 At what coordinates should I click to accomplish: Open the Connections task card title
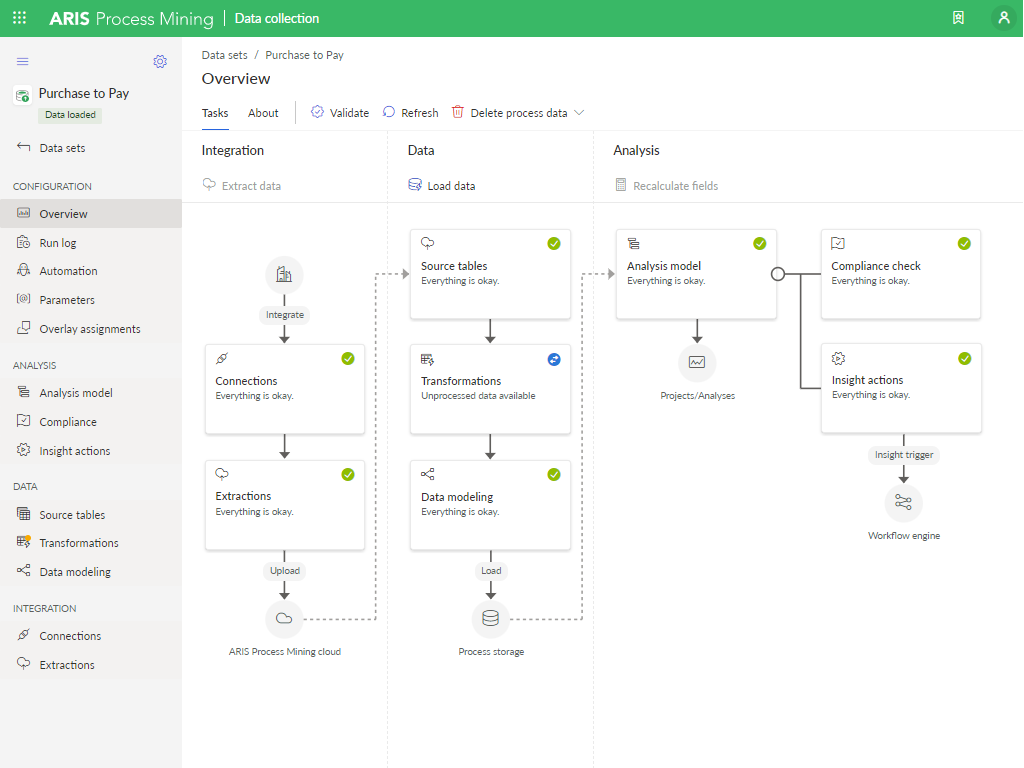point(246,381)
